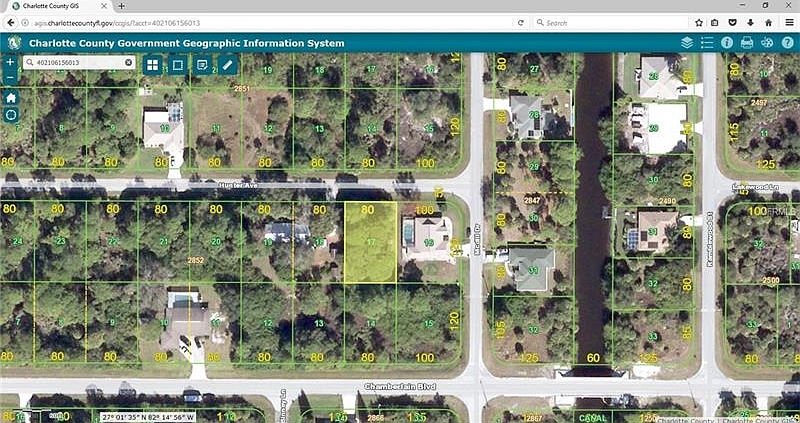Click block number 2490 label
Viewport: 800px width, 423px height.
point(667,201)
